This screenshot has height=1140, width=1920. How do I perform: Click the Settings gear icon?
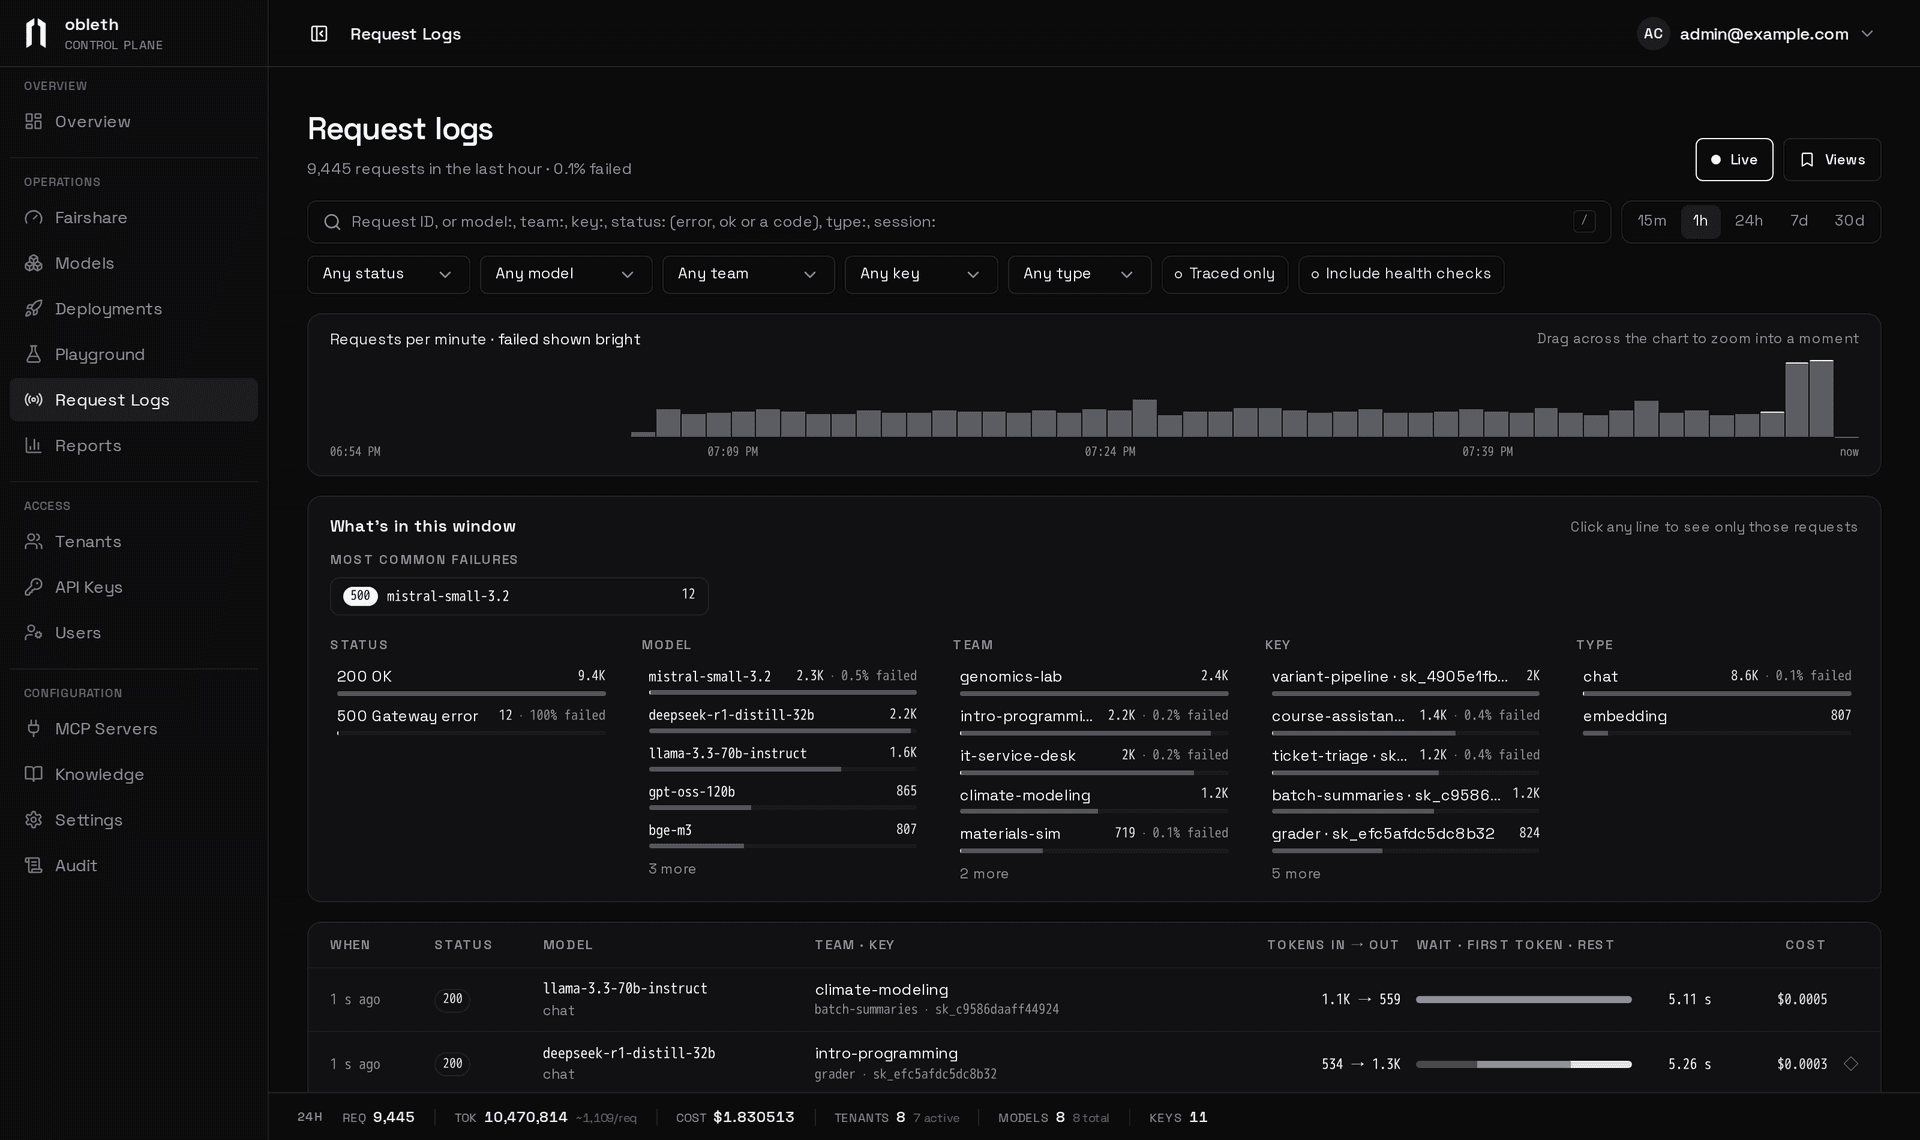coord(34,819)
